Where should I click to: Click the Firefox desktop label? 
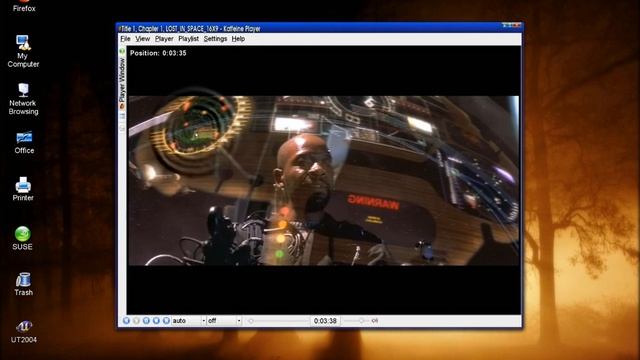coord(24,8)
